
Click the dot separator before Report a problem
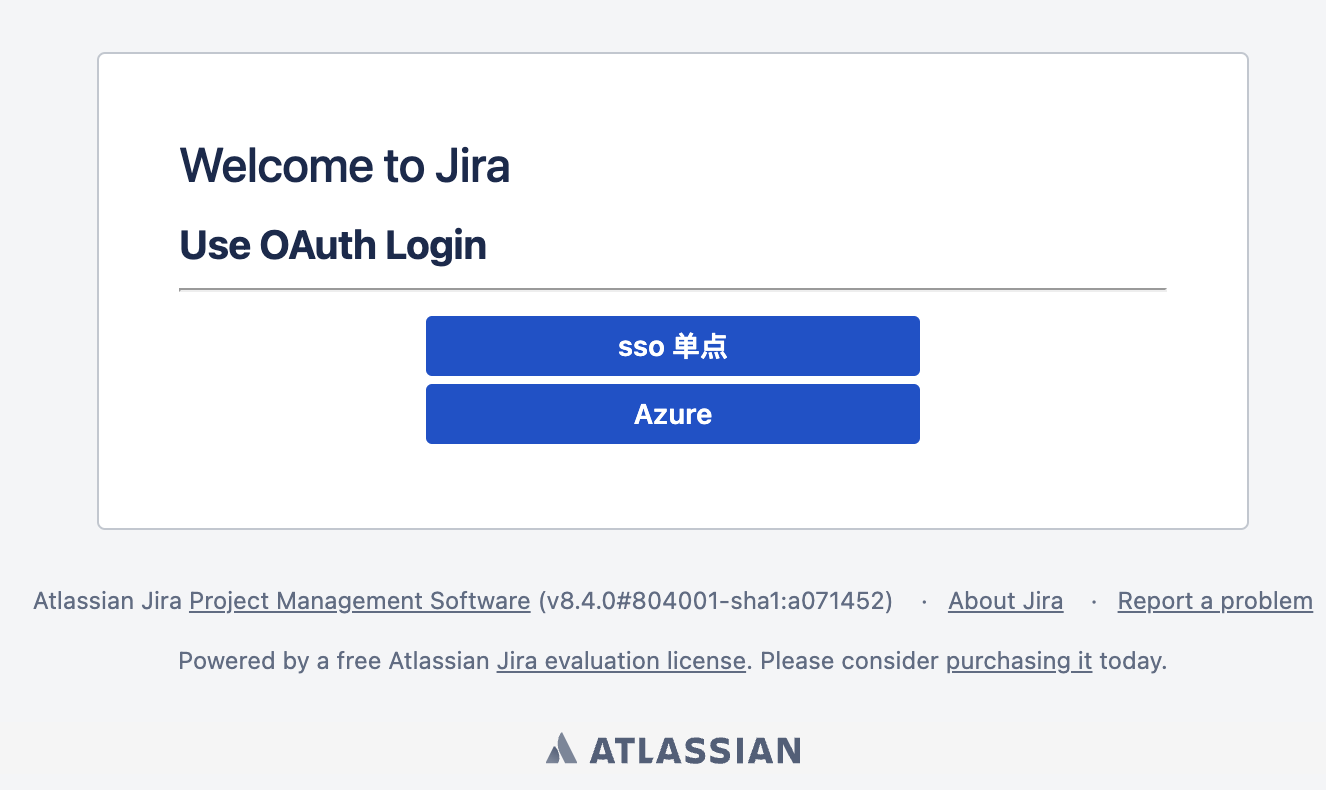[x=1093, y=602]
